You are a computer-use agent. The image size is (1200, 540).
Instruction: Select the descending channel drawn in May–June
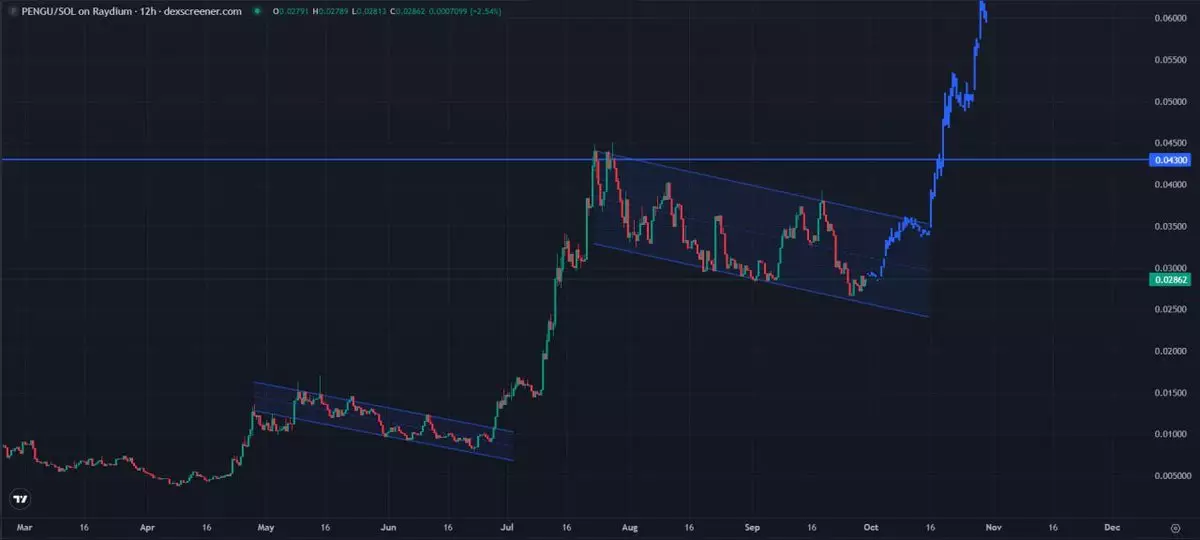point(385,420)
